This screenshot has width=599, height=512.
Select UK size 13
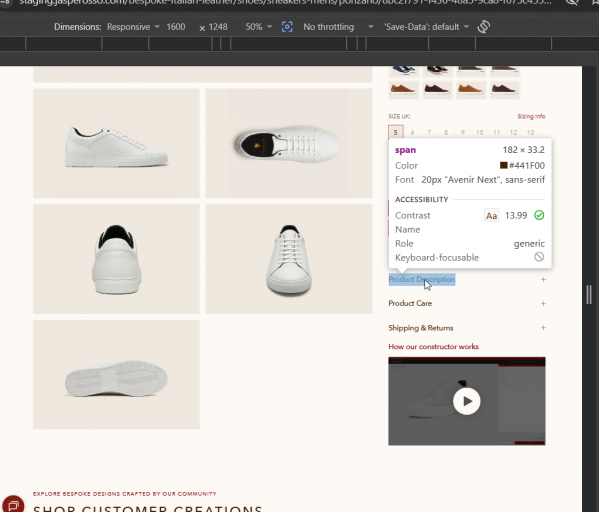click(530, 132)
